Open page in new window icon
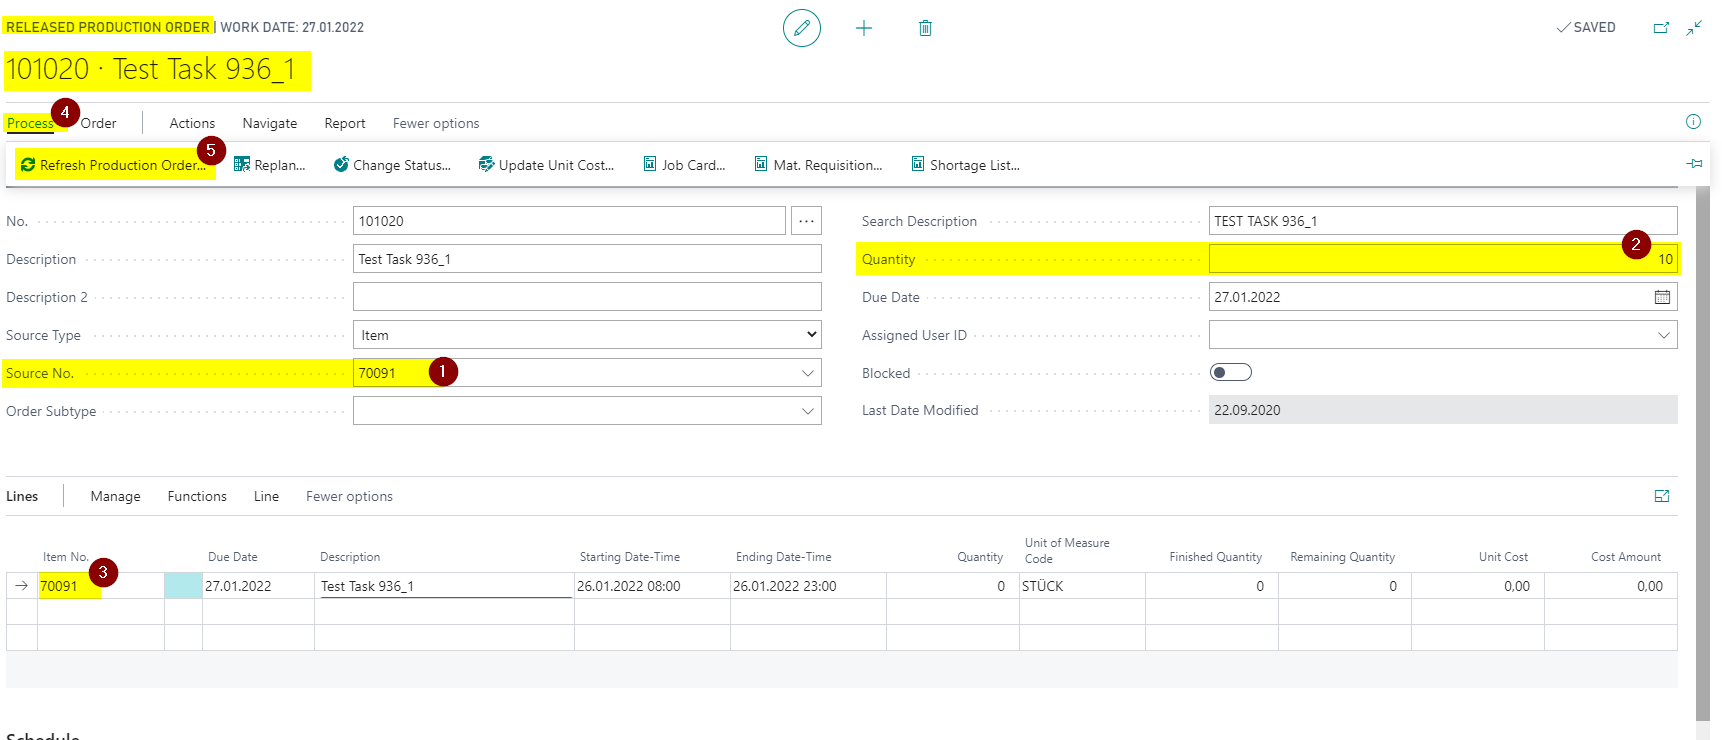 (1661, 28)
